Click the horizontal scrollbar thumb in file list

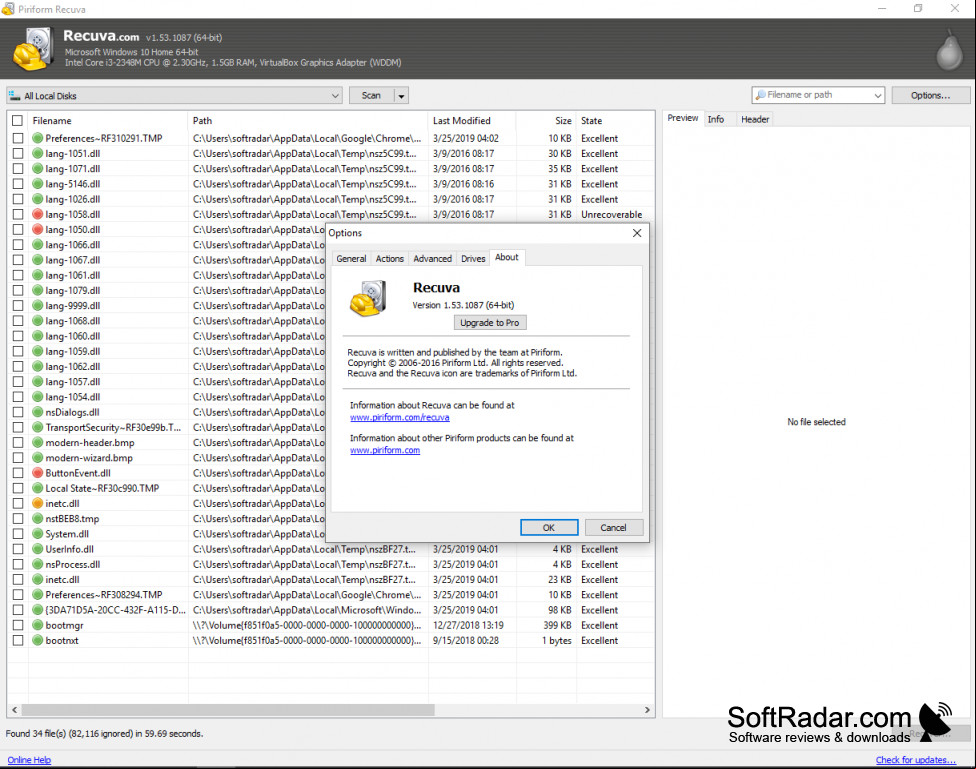228,710
